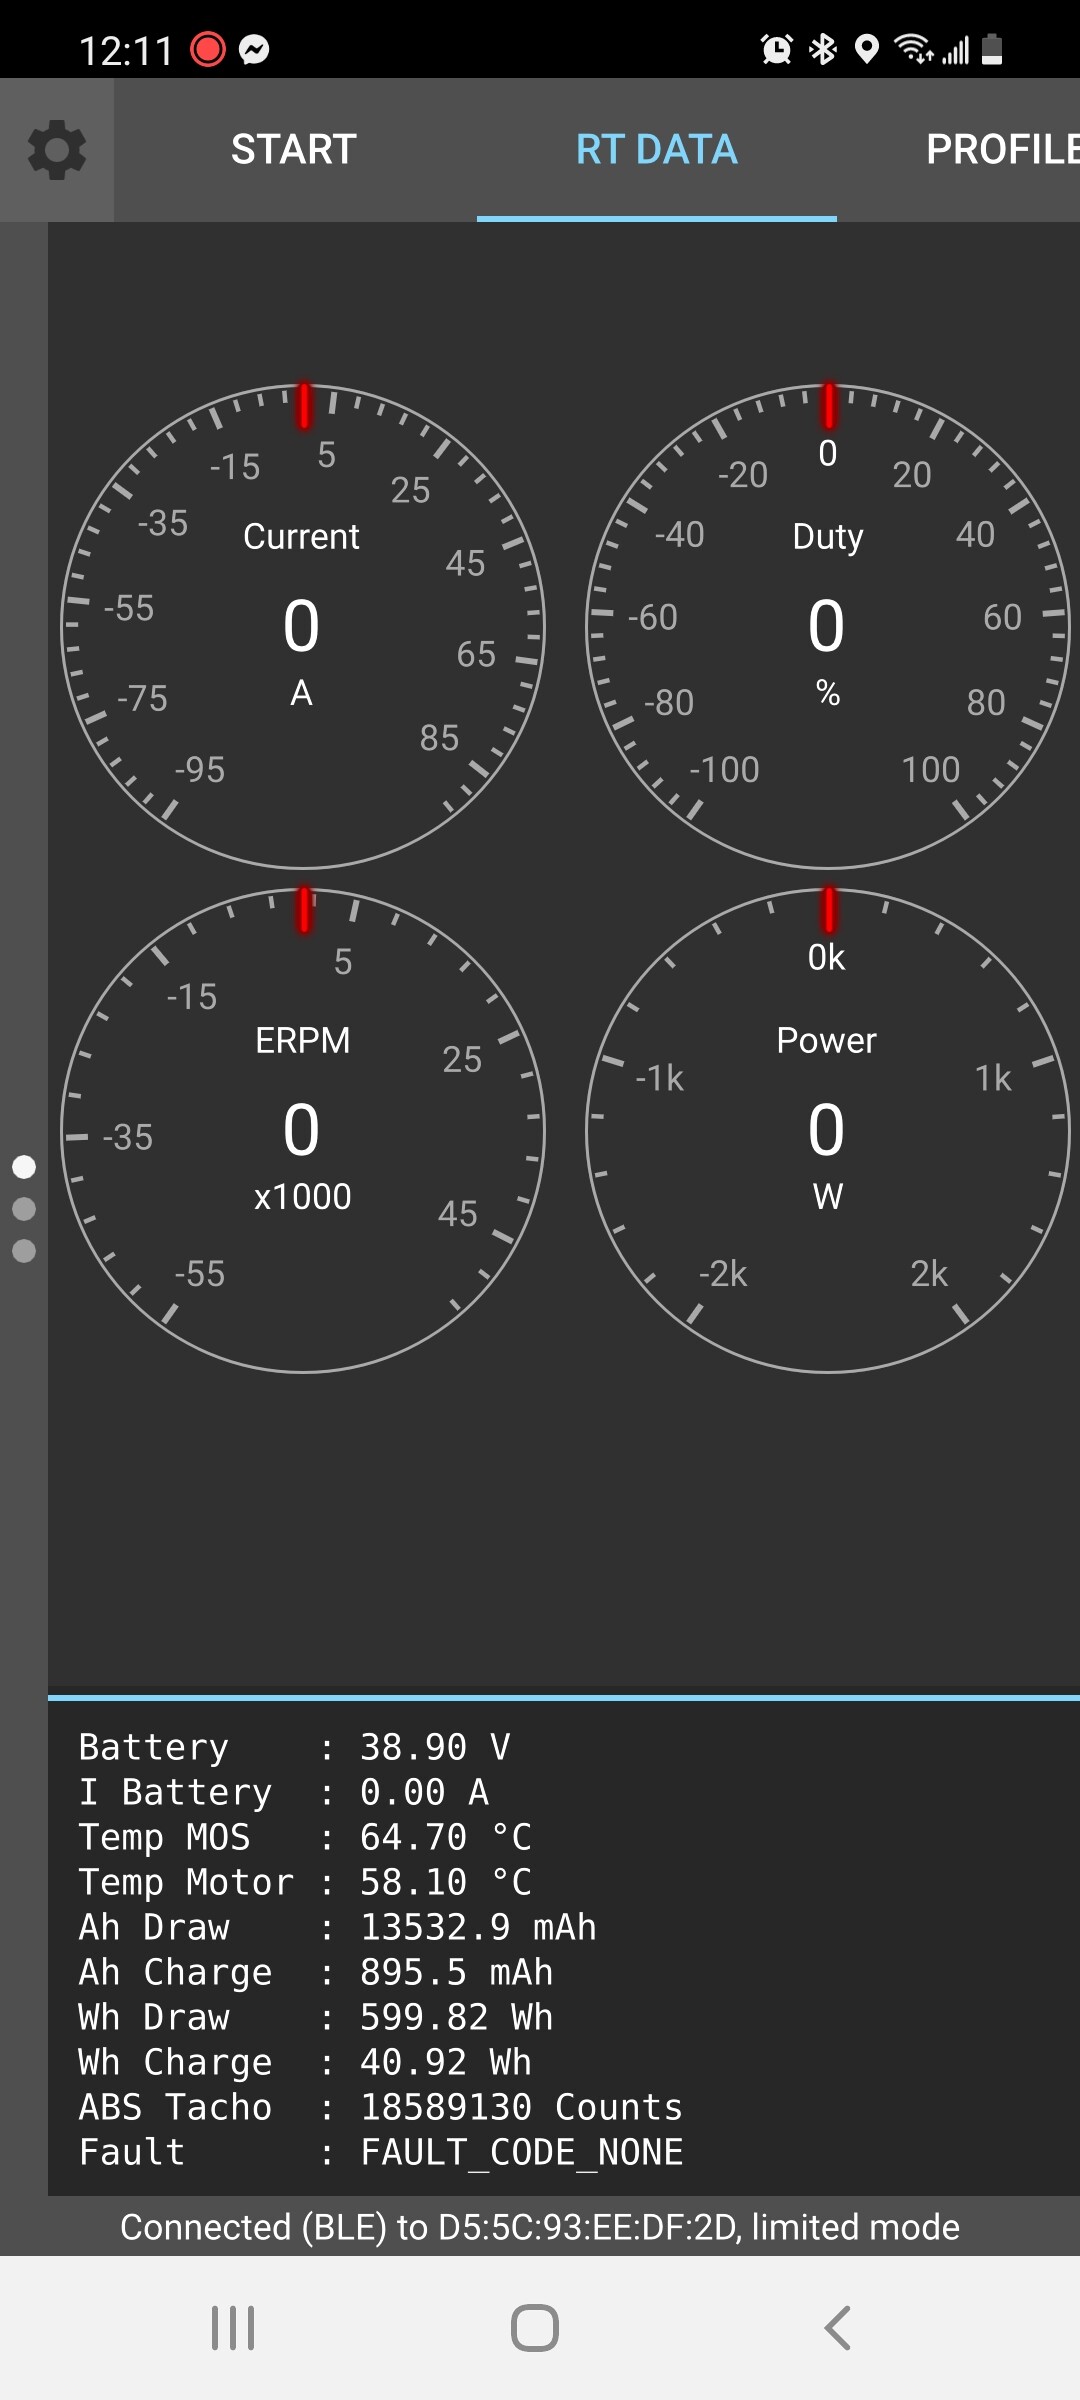Tap the ERPM gauge dial

tap(303, 1130)
